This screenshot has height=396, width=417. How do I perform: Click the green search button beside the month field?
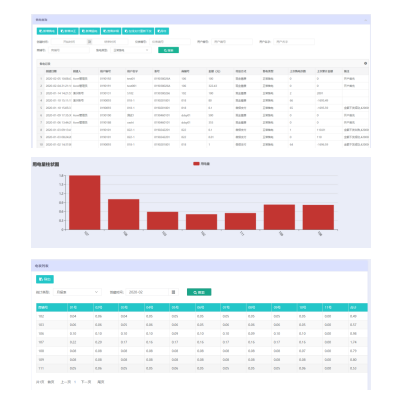point(199,292)
